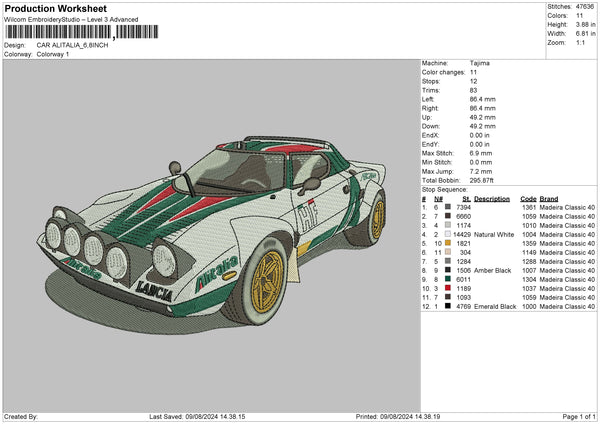Click stitch count 6011 in stop row 9
This screenshot has width=600, height=424.
tap(463, 280)
